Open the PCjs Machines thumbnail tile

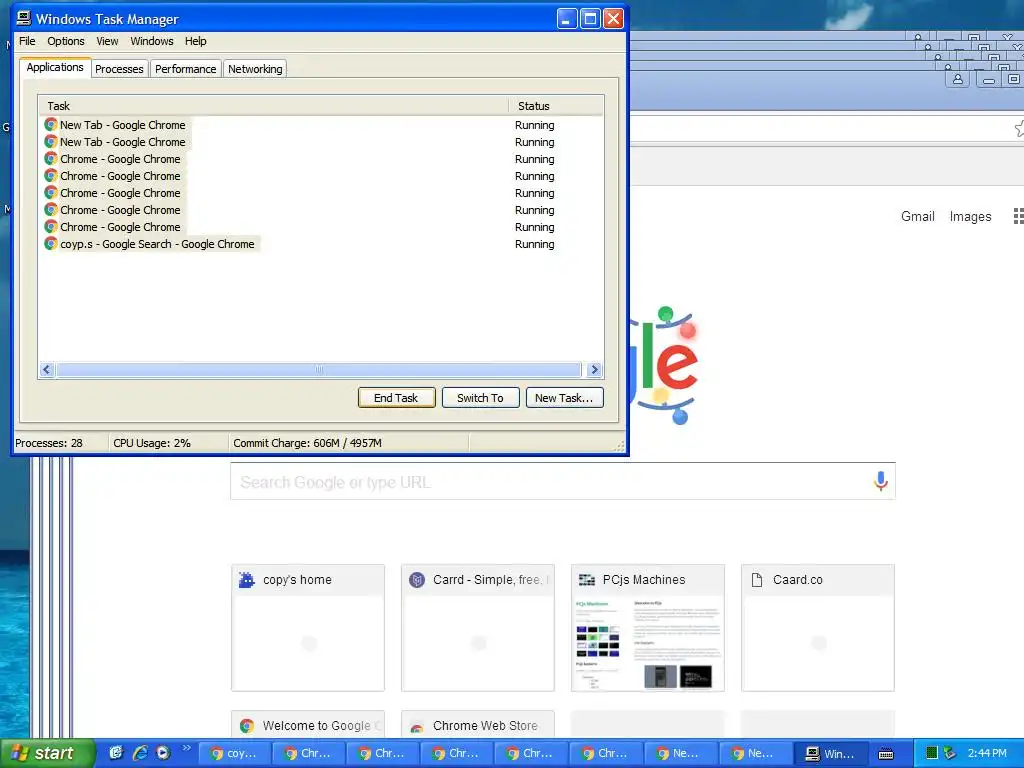point(648,628)
